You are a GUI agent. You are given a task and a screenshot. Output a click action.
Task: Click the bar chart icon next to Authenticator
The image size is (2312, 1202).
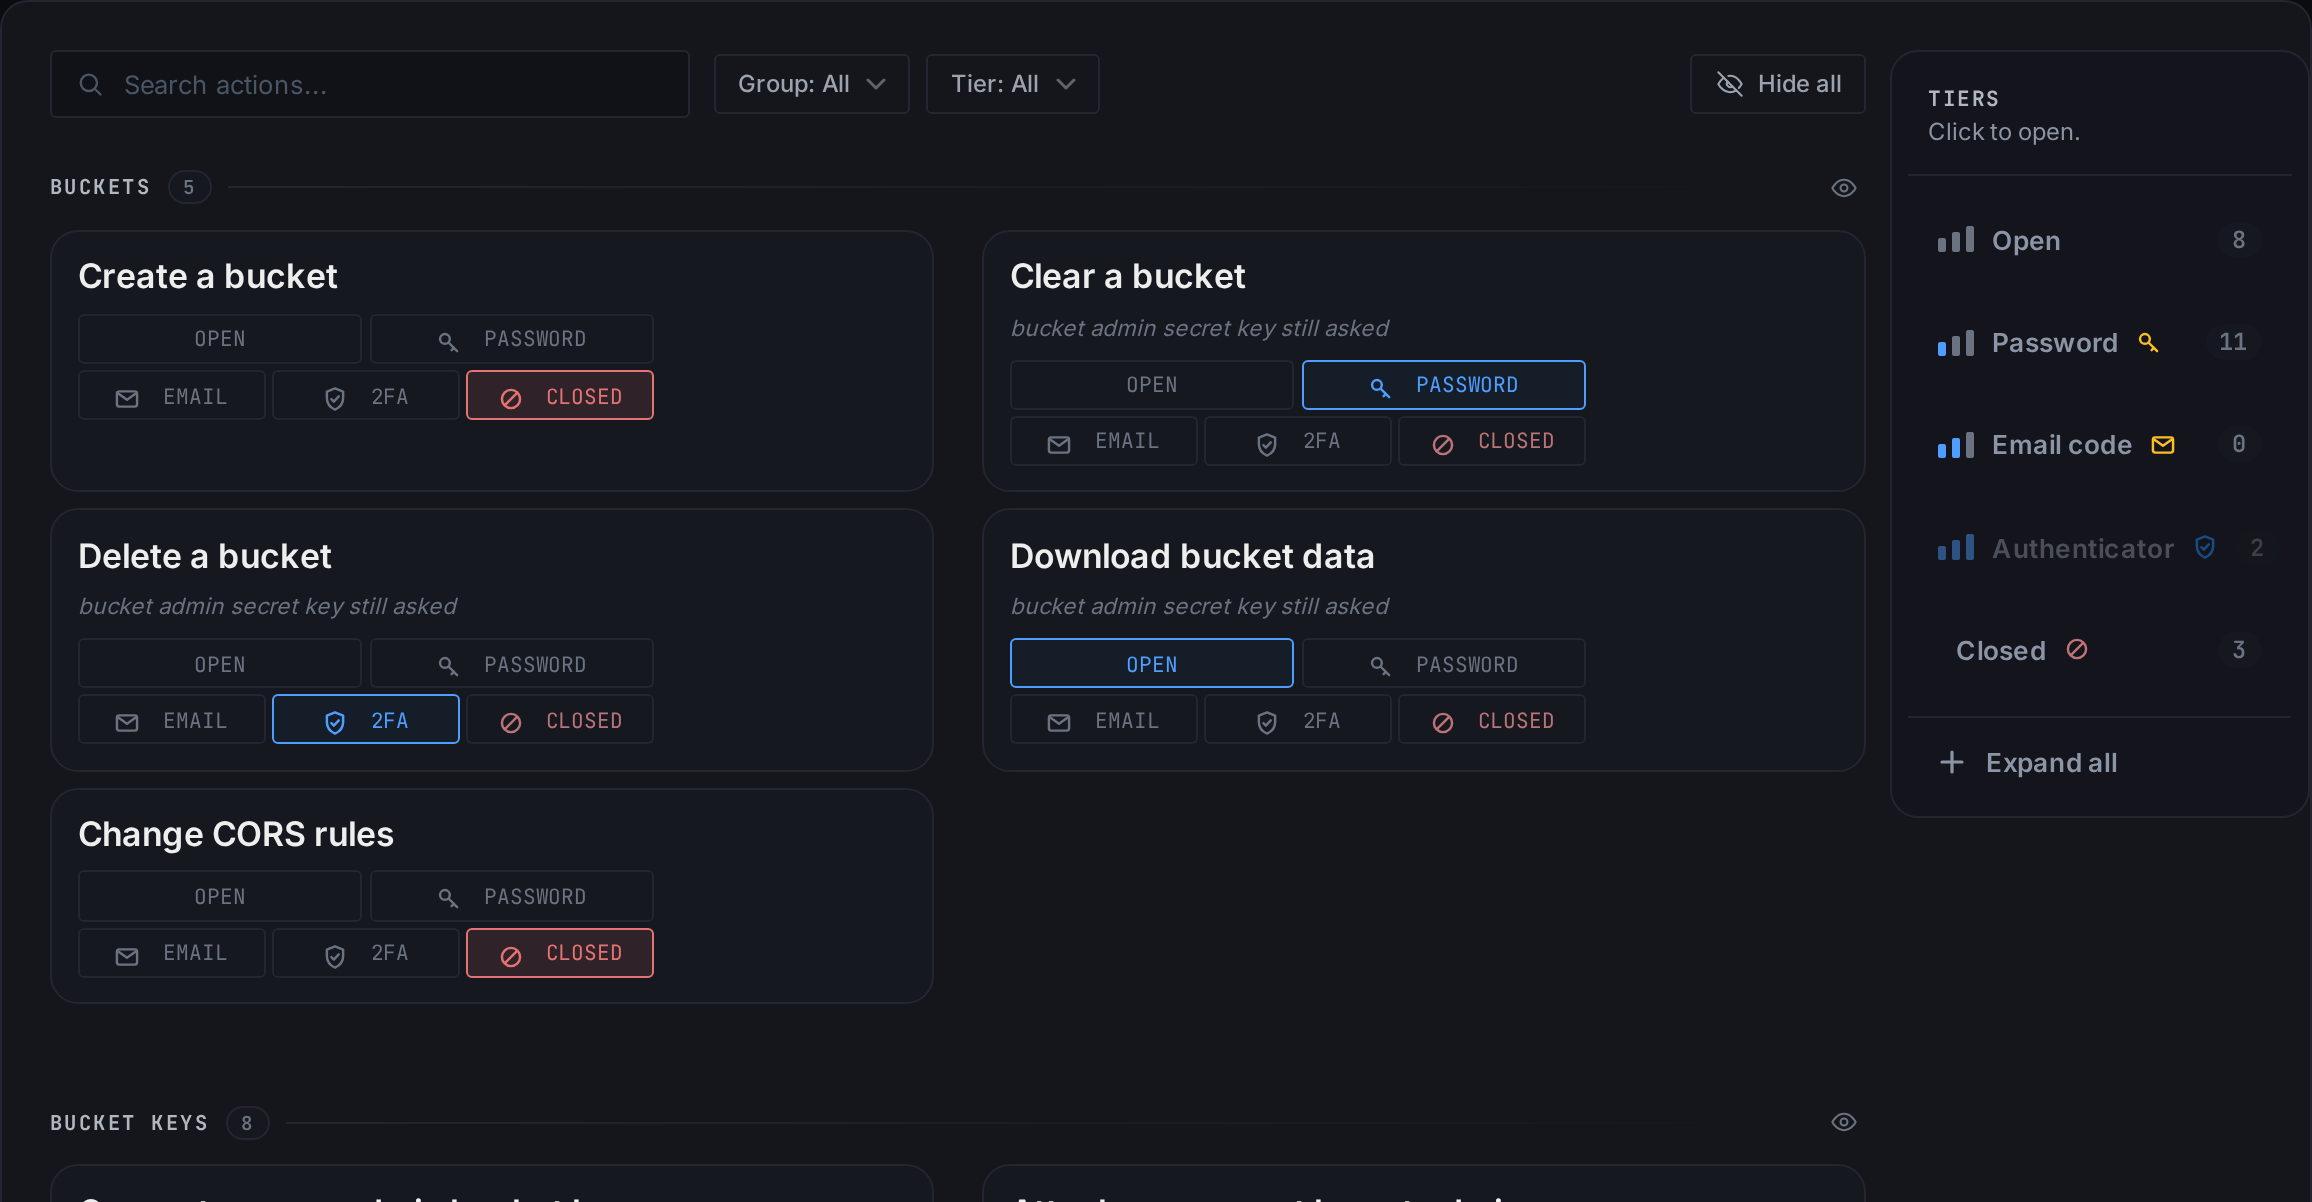point(1956,548)
